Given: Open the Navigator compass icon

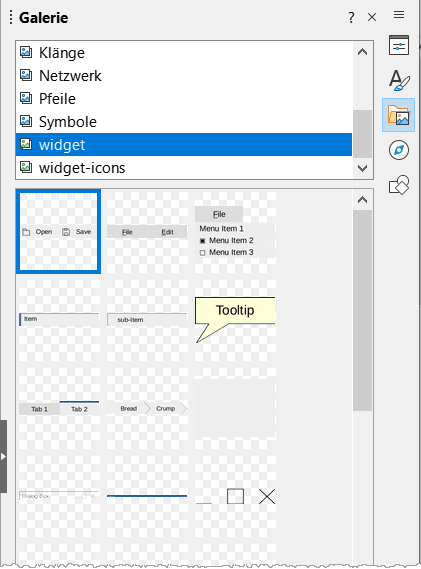Looking at the screenshot, I should [398, 150].
